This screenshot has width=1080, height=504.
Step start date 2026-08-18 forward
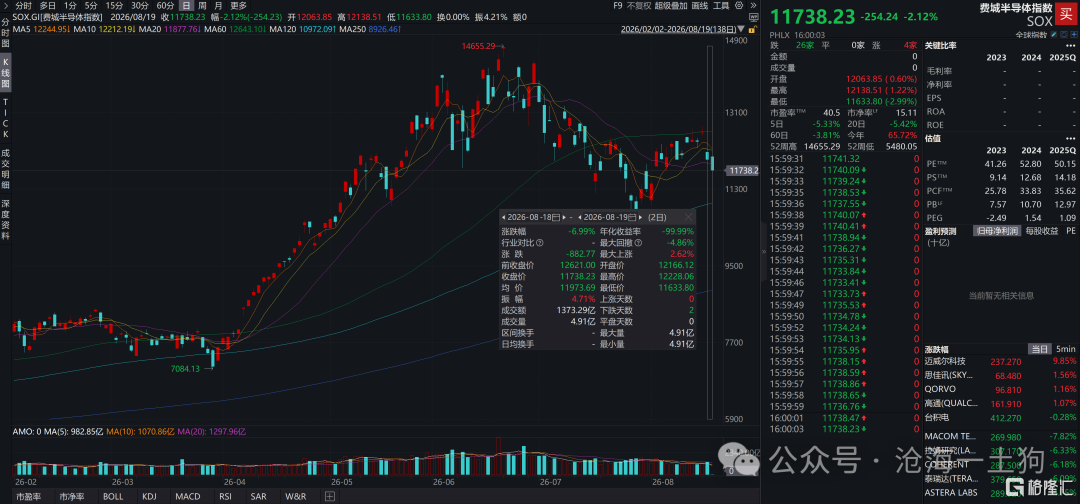[x=564, y=217]
